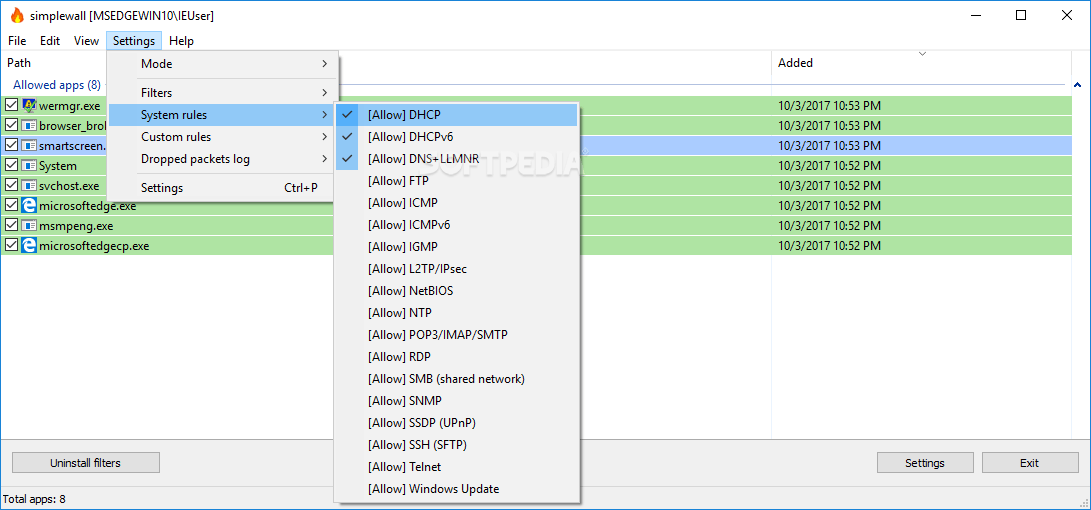Enable the [Allow] SSDP (UPnP) rule

[x=456, y=423]
